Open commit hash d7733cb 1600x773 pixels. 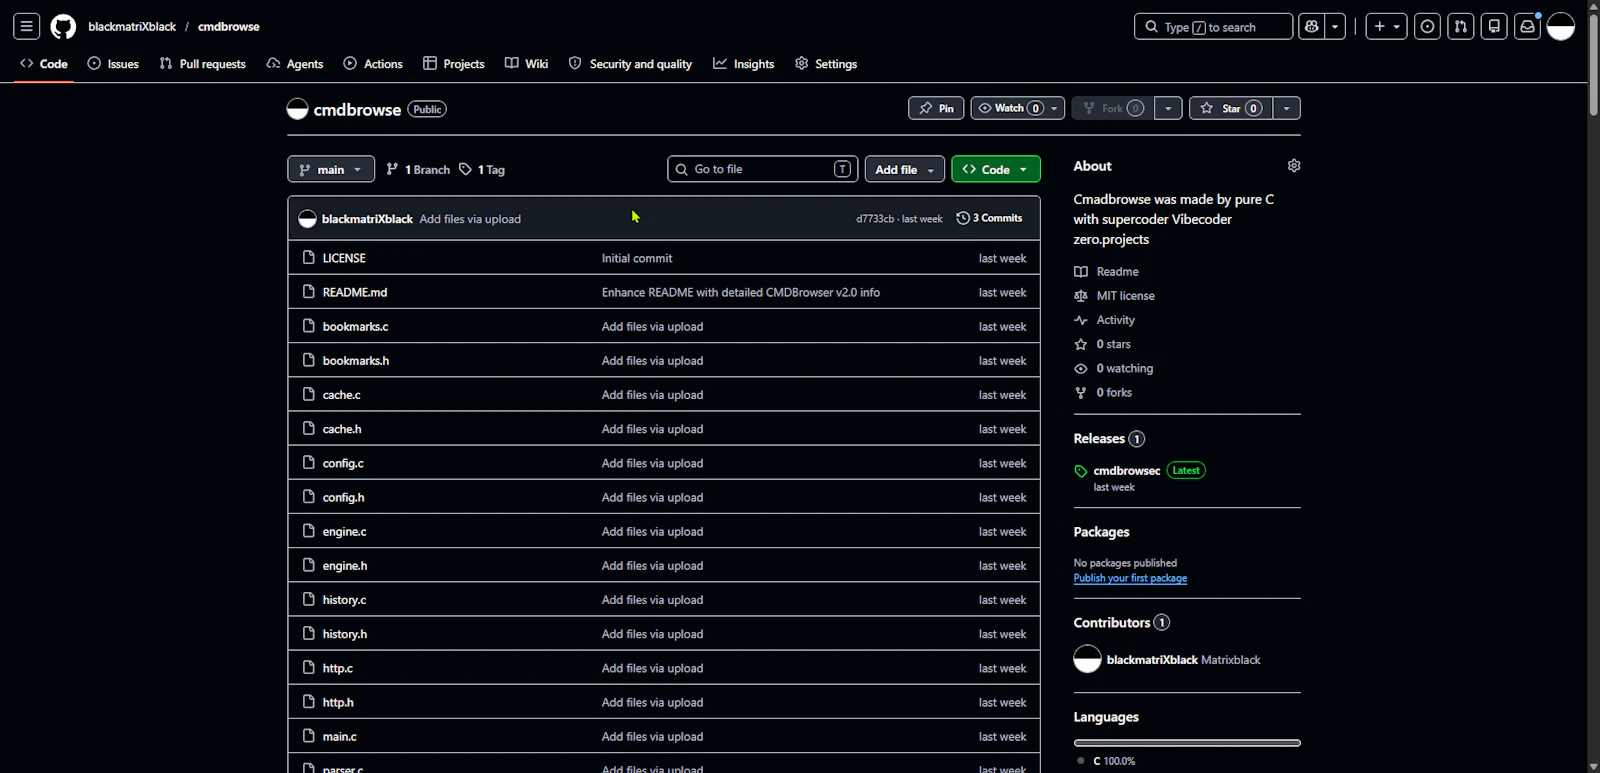pos(875,219)
